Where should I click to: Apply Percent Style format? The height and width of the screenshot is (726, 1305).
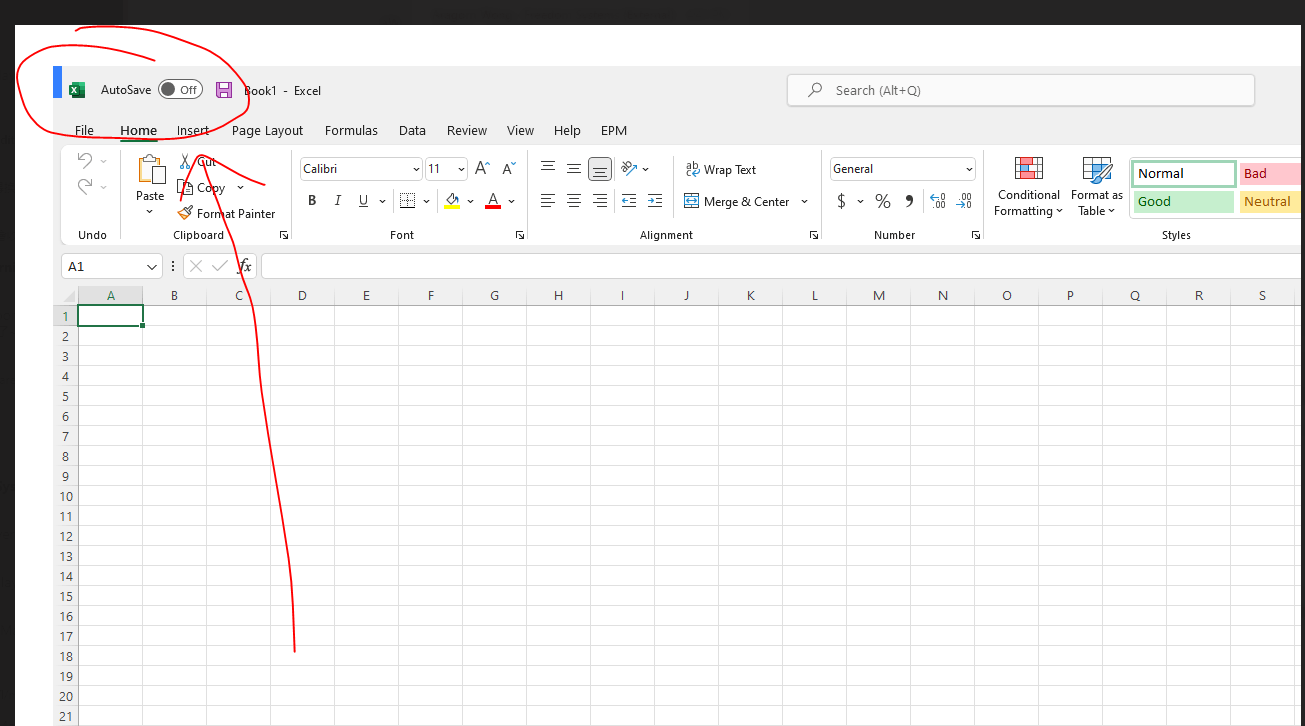[883, 201]
